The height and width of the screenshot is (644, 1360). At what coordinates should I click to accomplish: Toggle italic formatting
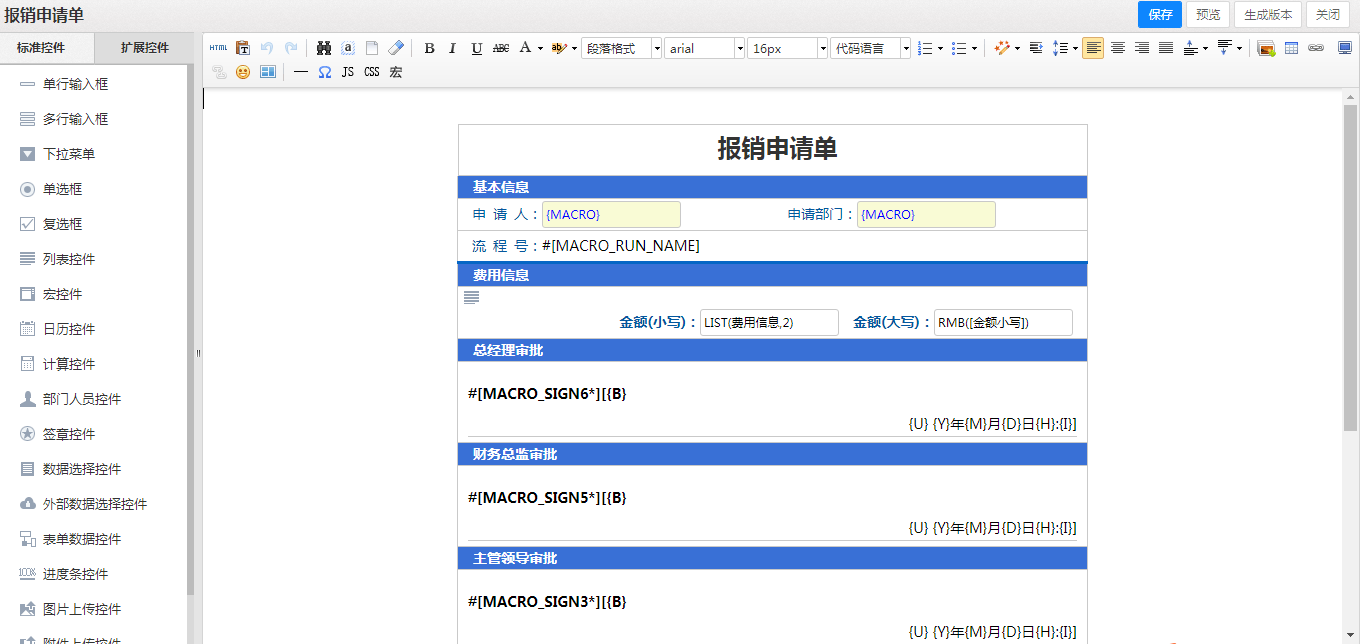452,48
